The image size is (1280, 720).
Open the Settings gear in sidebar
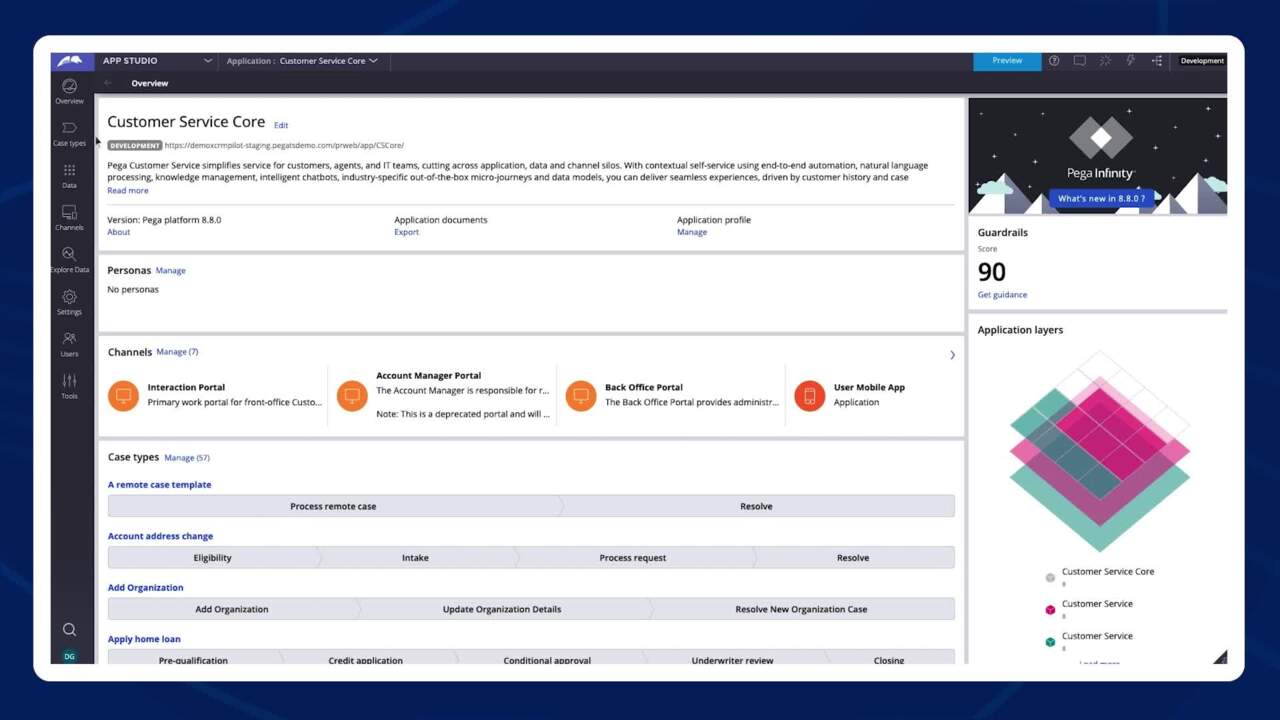pos(69,301)
